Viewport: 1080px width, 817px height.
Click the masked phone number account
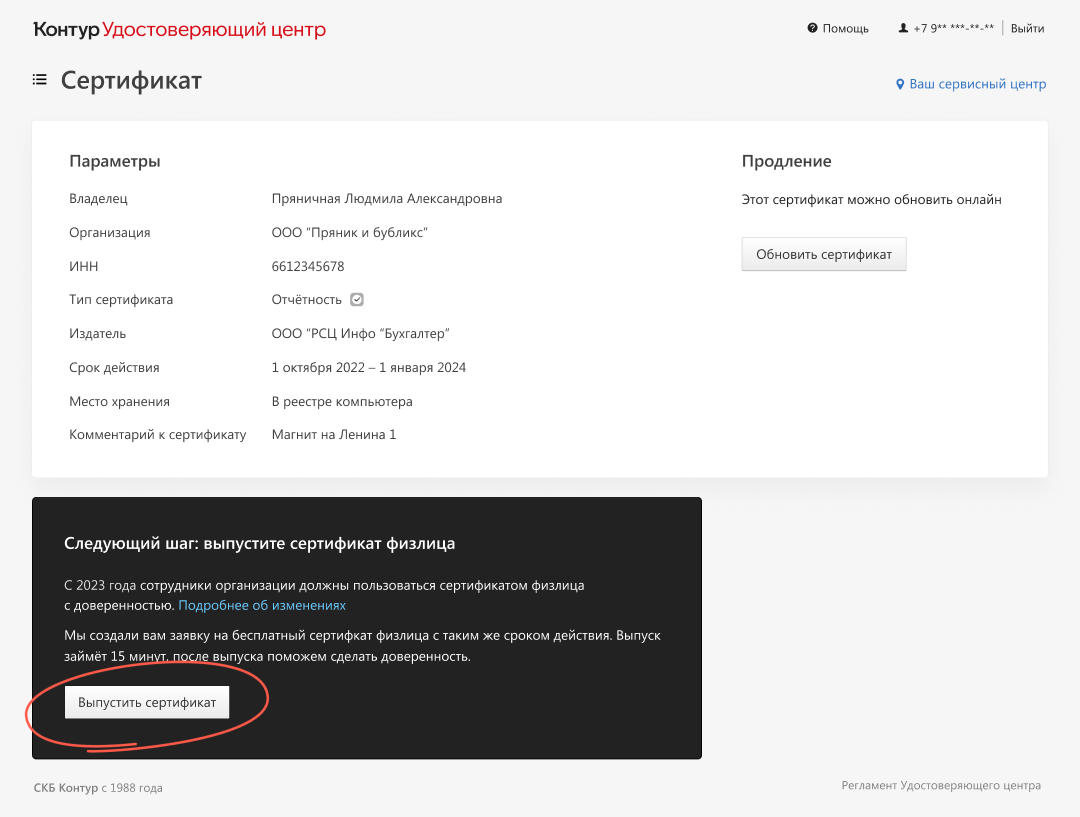click(x=953, y=29)
